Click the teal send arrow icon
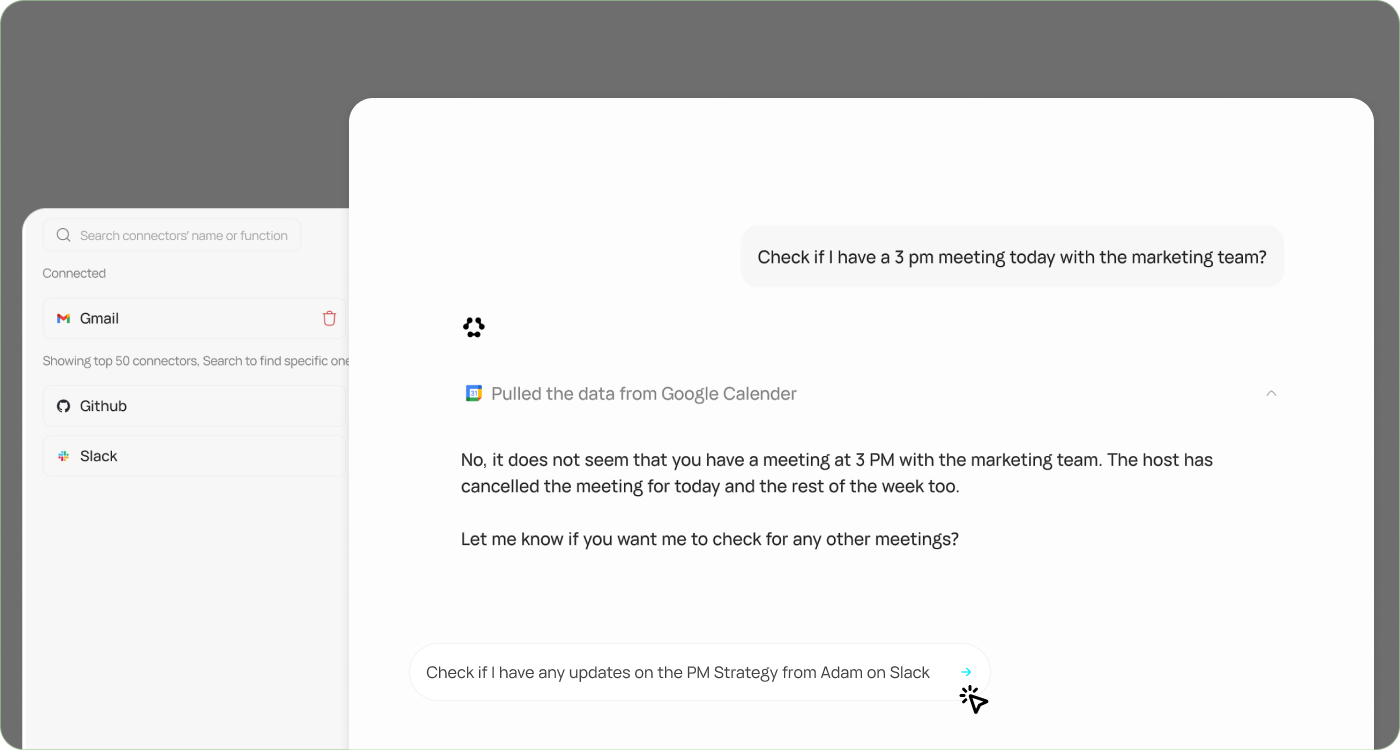1400x750 pixels. (x=964, y=672)
